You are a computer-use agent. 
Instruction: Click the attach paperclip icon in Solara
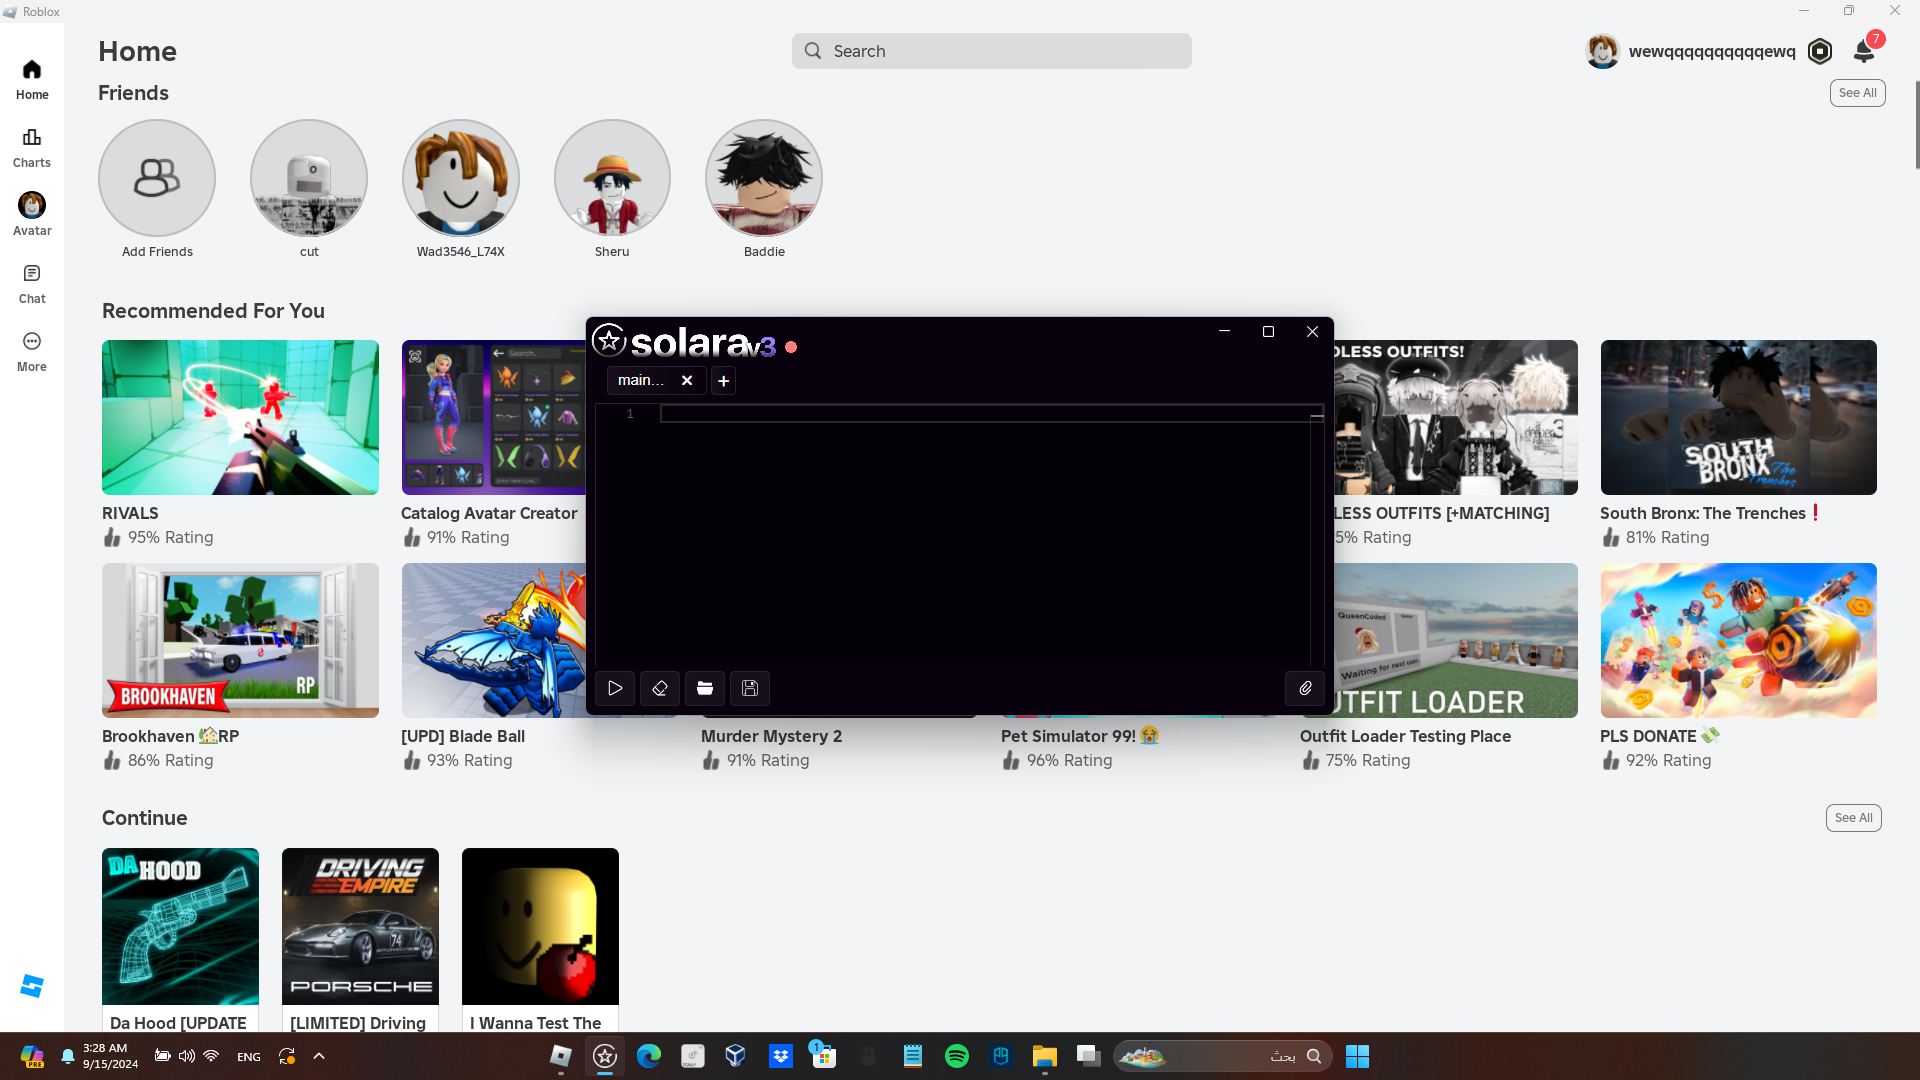[1305, 688]
